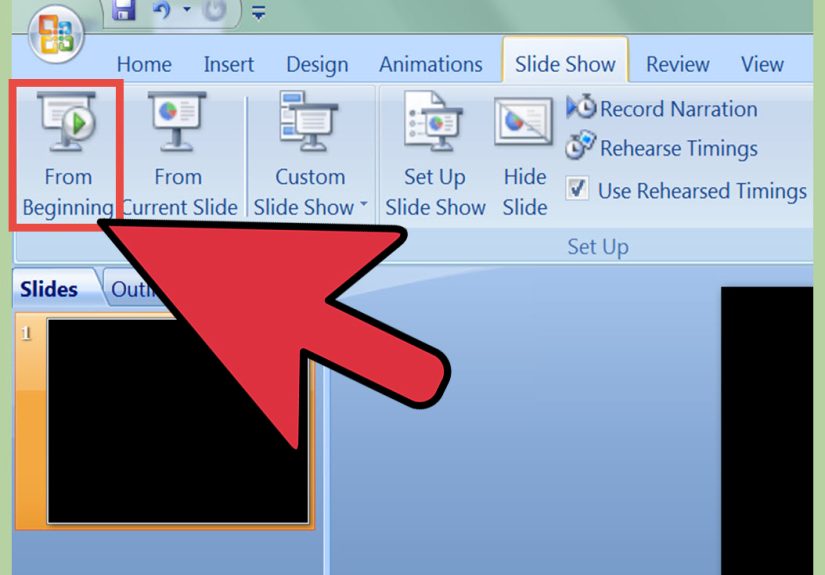
Task: Save presentation with floppy disk icon
Action: tap(123, 10)
